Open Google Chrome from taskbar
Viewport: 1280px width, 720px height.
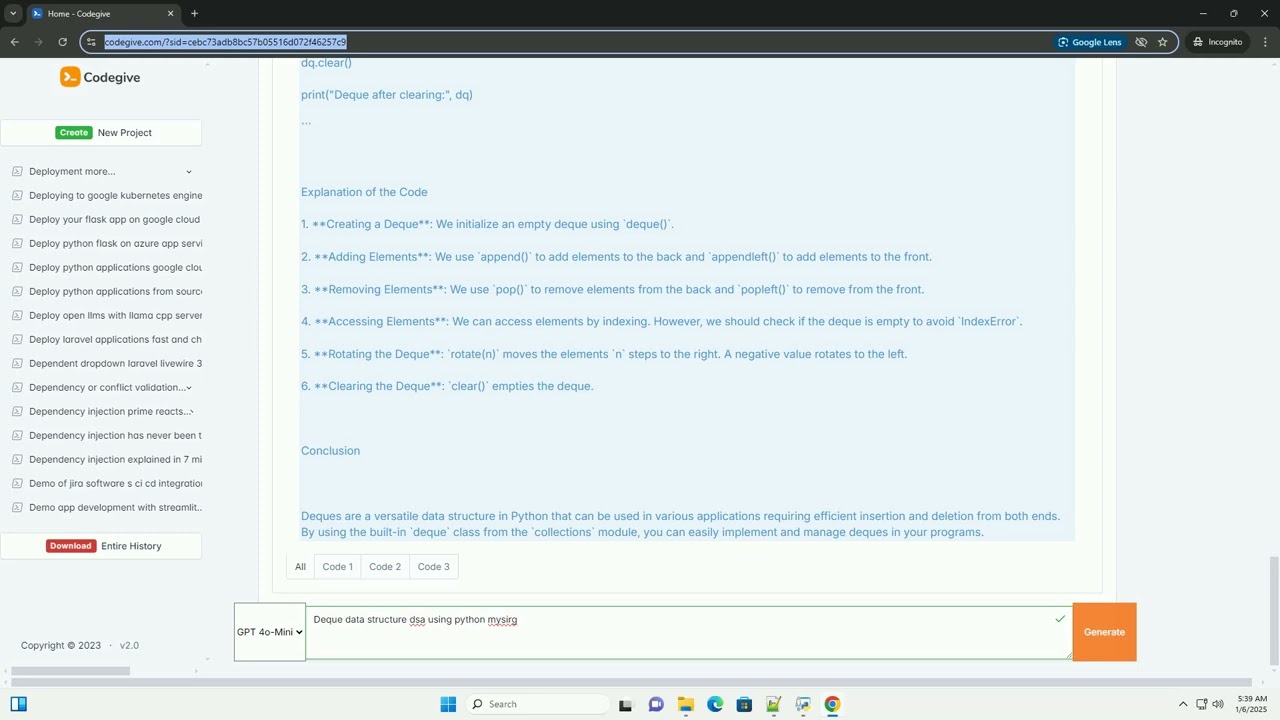coord(832,704)
